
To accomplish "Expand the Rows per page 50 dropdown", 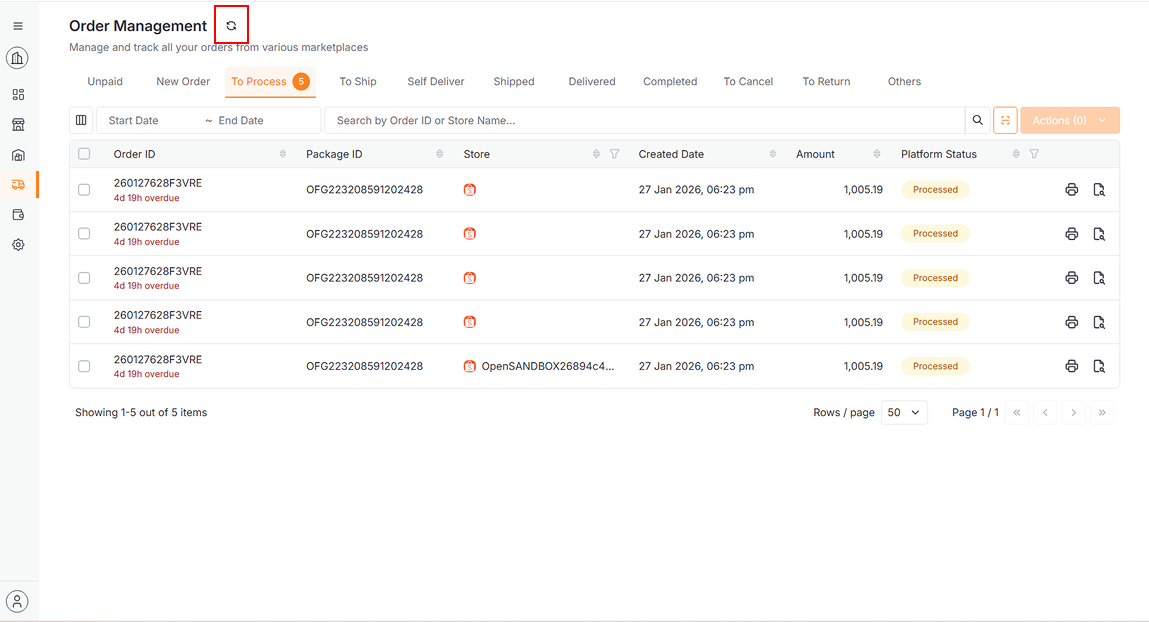I will click(x=904, y=413).
